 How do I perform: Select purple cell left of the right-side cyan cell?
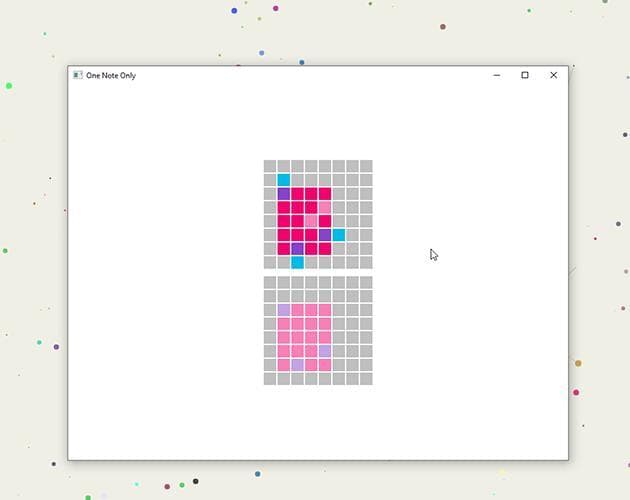(x=325, y=235)
